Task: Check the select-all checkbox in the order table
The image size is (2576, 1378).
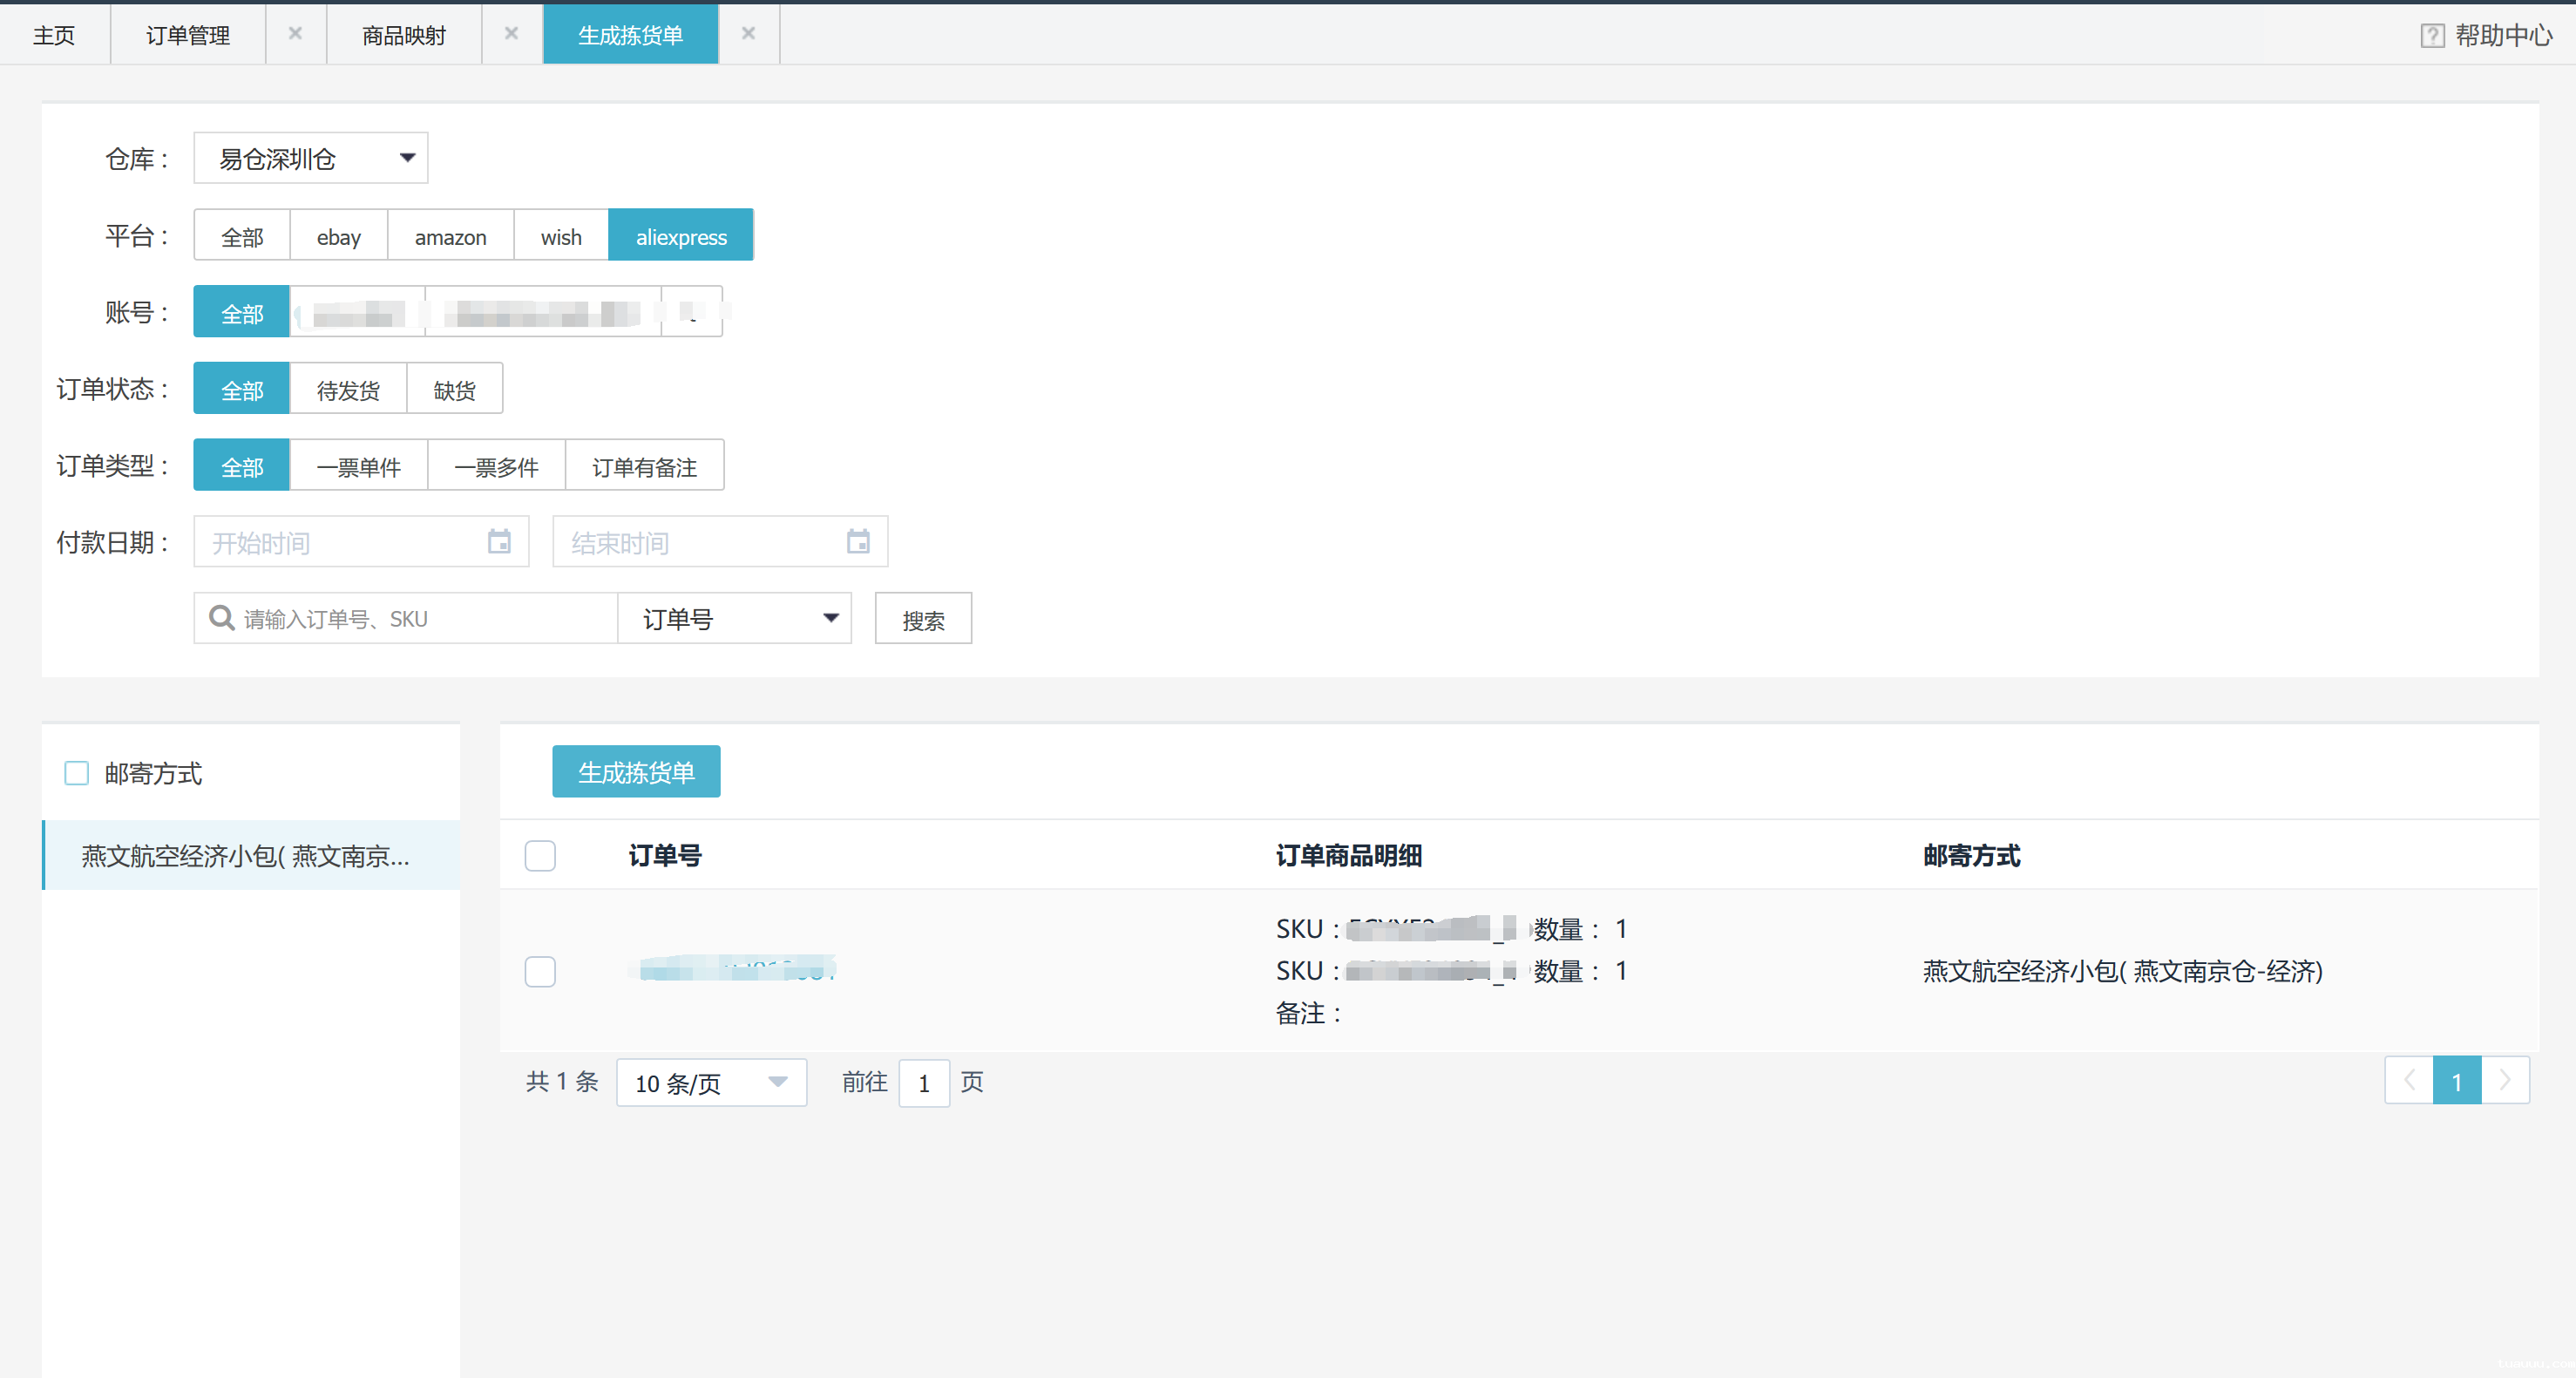Action: tap(540, 855)
